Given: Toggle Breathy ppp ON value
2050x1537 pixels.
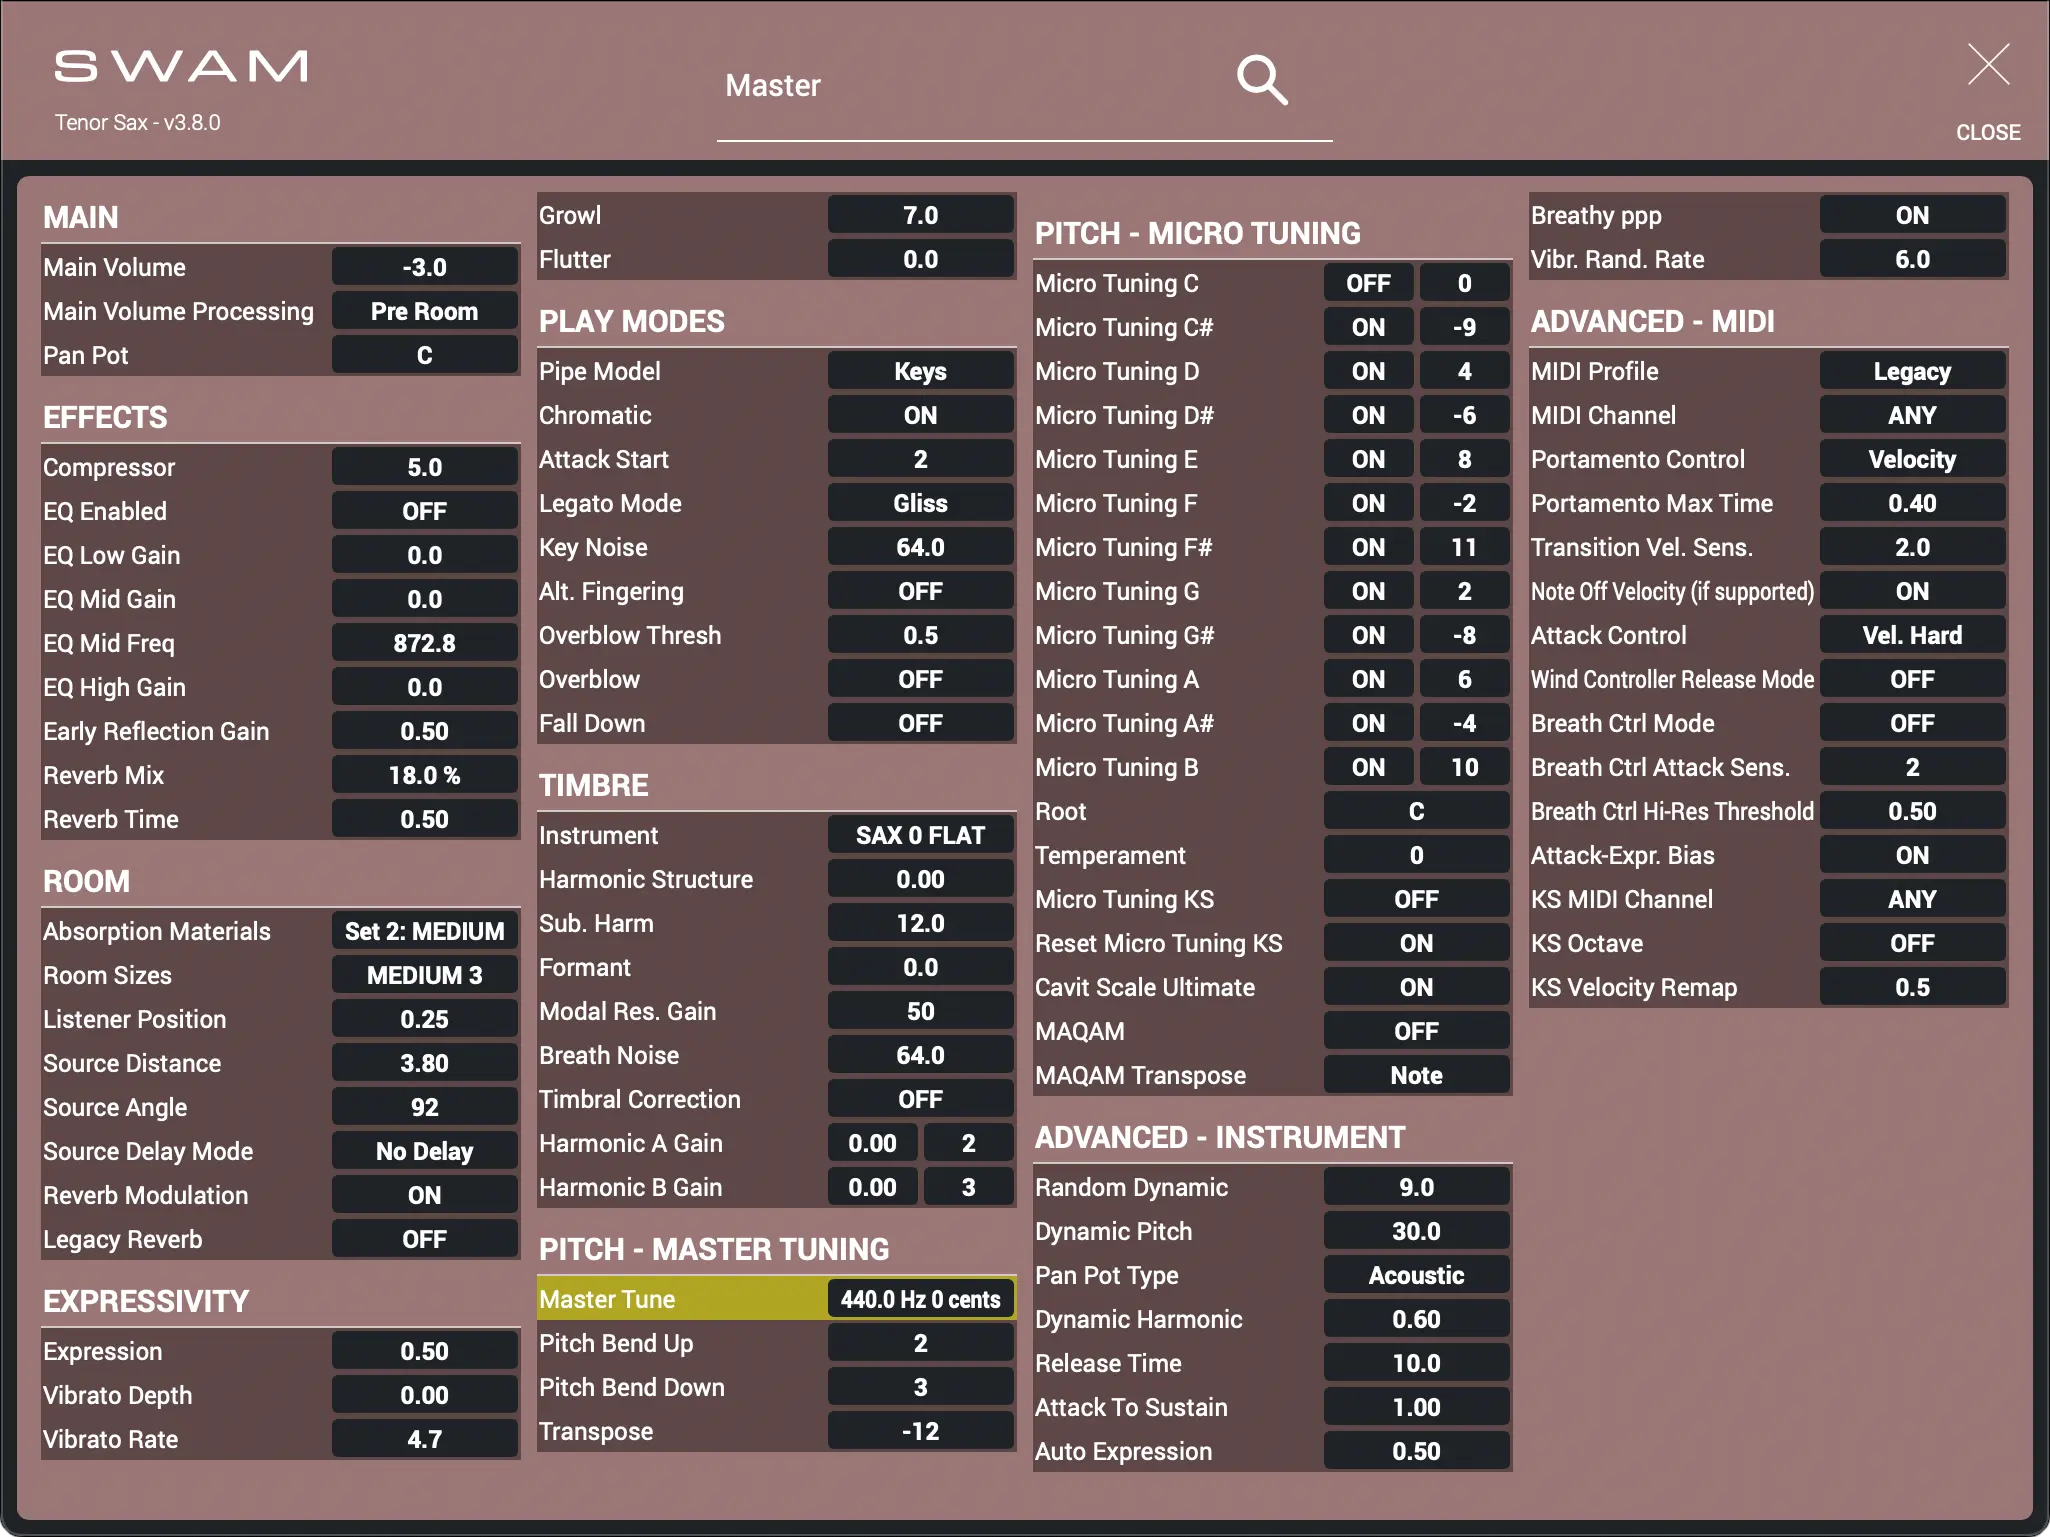Looking at the screenshot, I should (x=1911, y=215).
